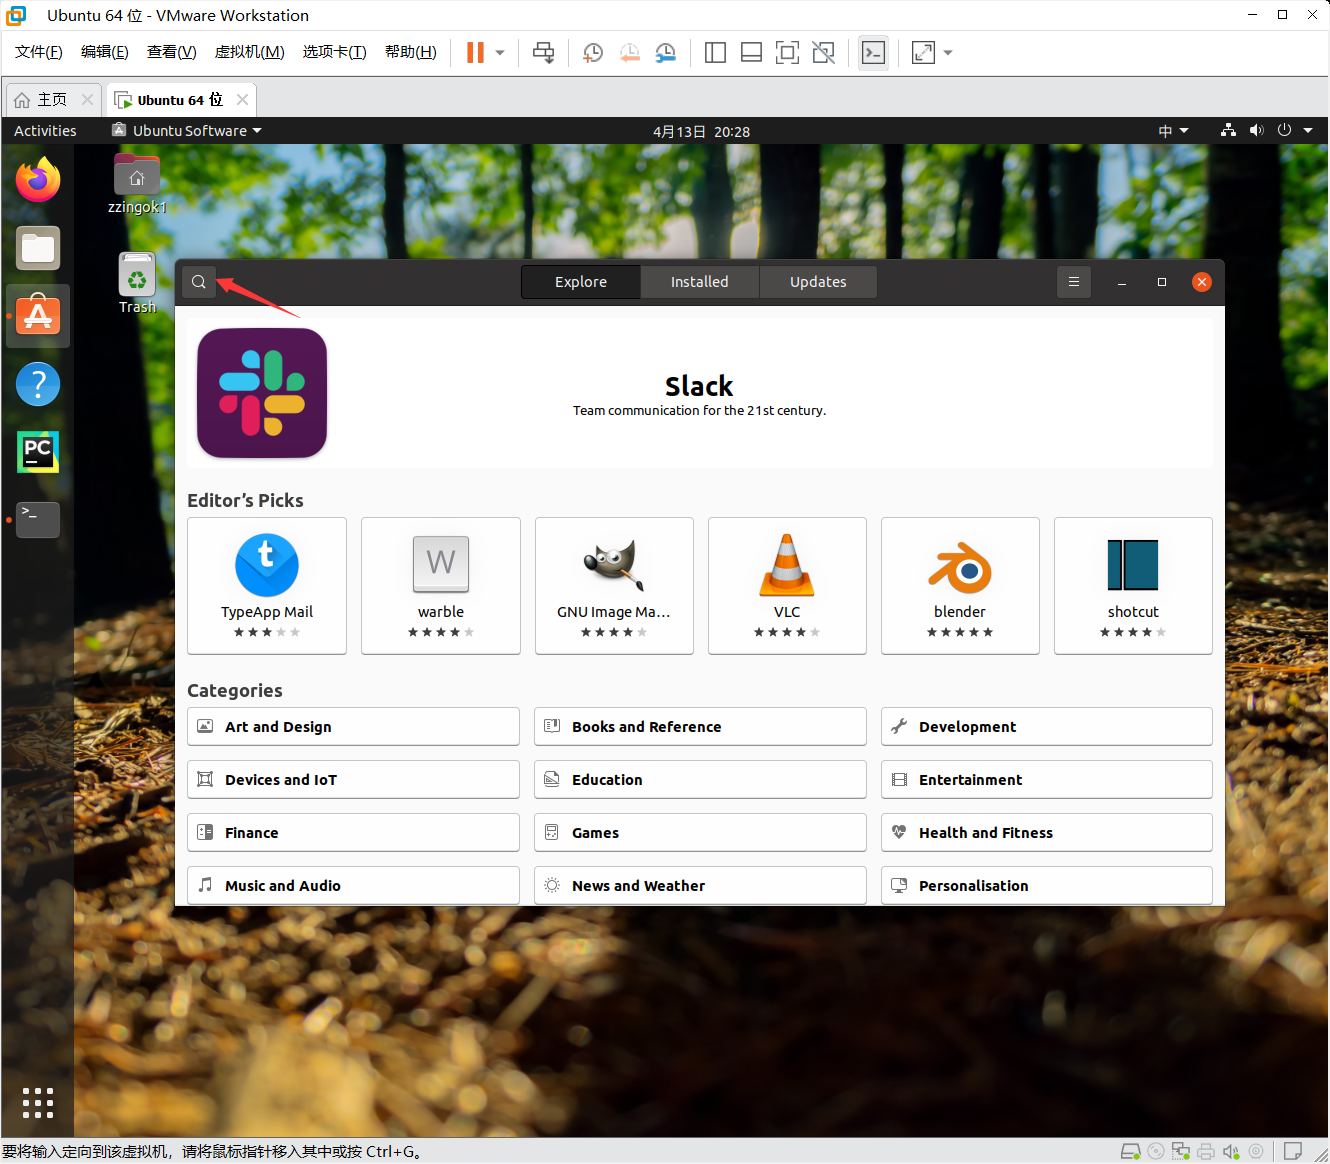Open the power icon in top bar
1330x1164 pixels.
click(x=1285, y=131)
